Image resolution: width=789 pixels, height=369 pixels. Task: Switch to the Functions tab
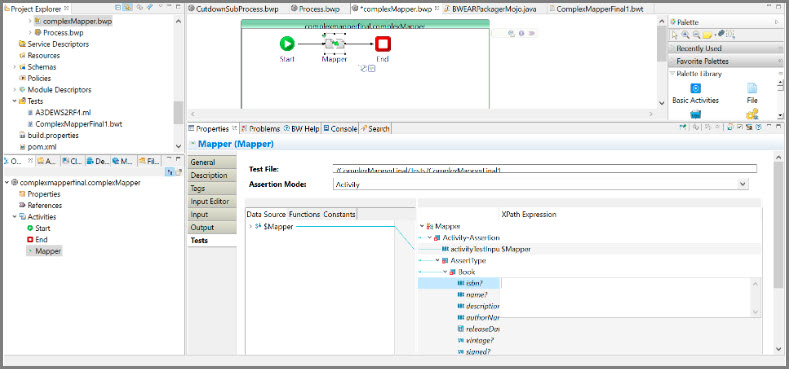tap(304, 214)
